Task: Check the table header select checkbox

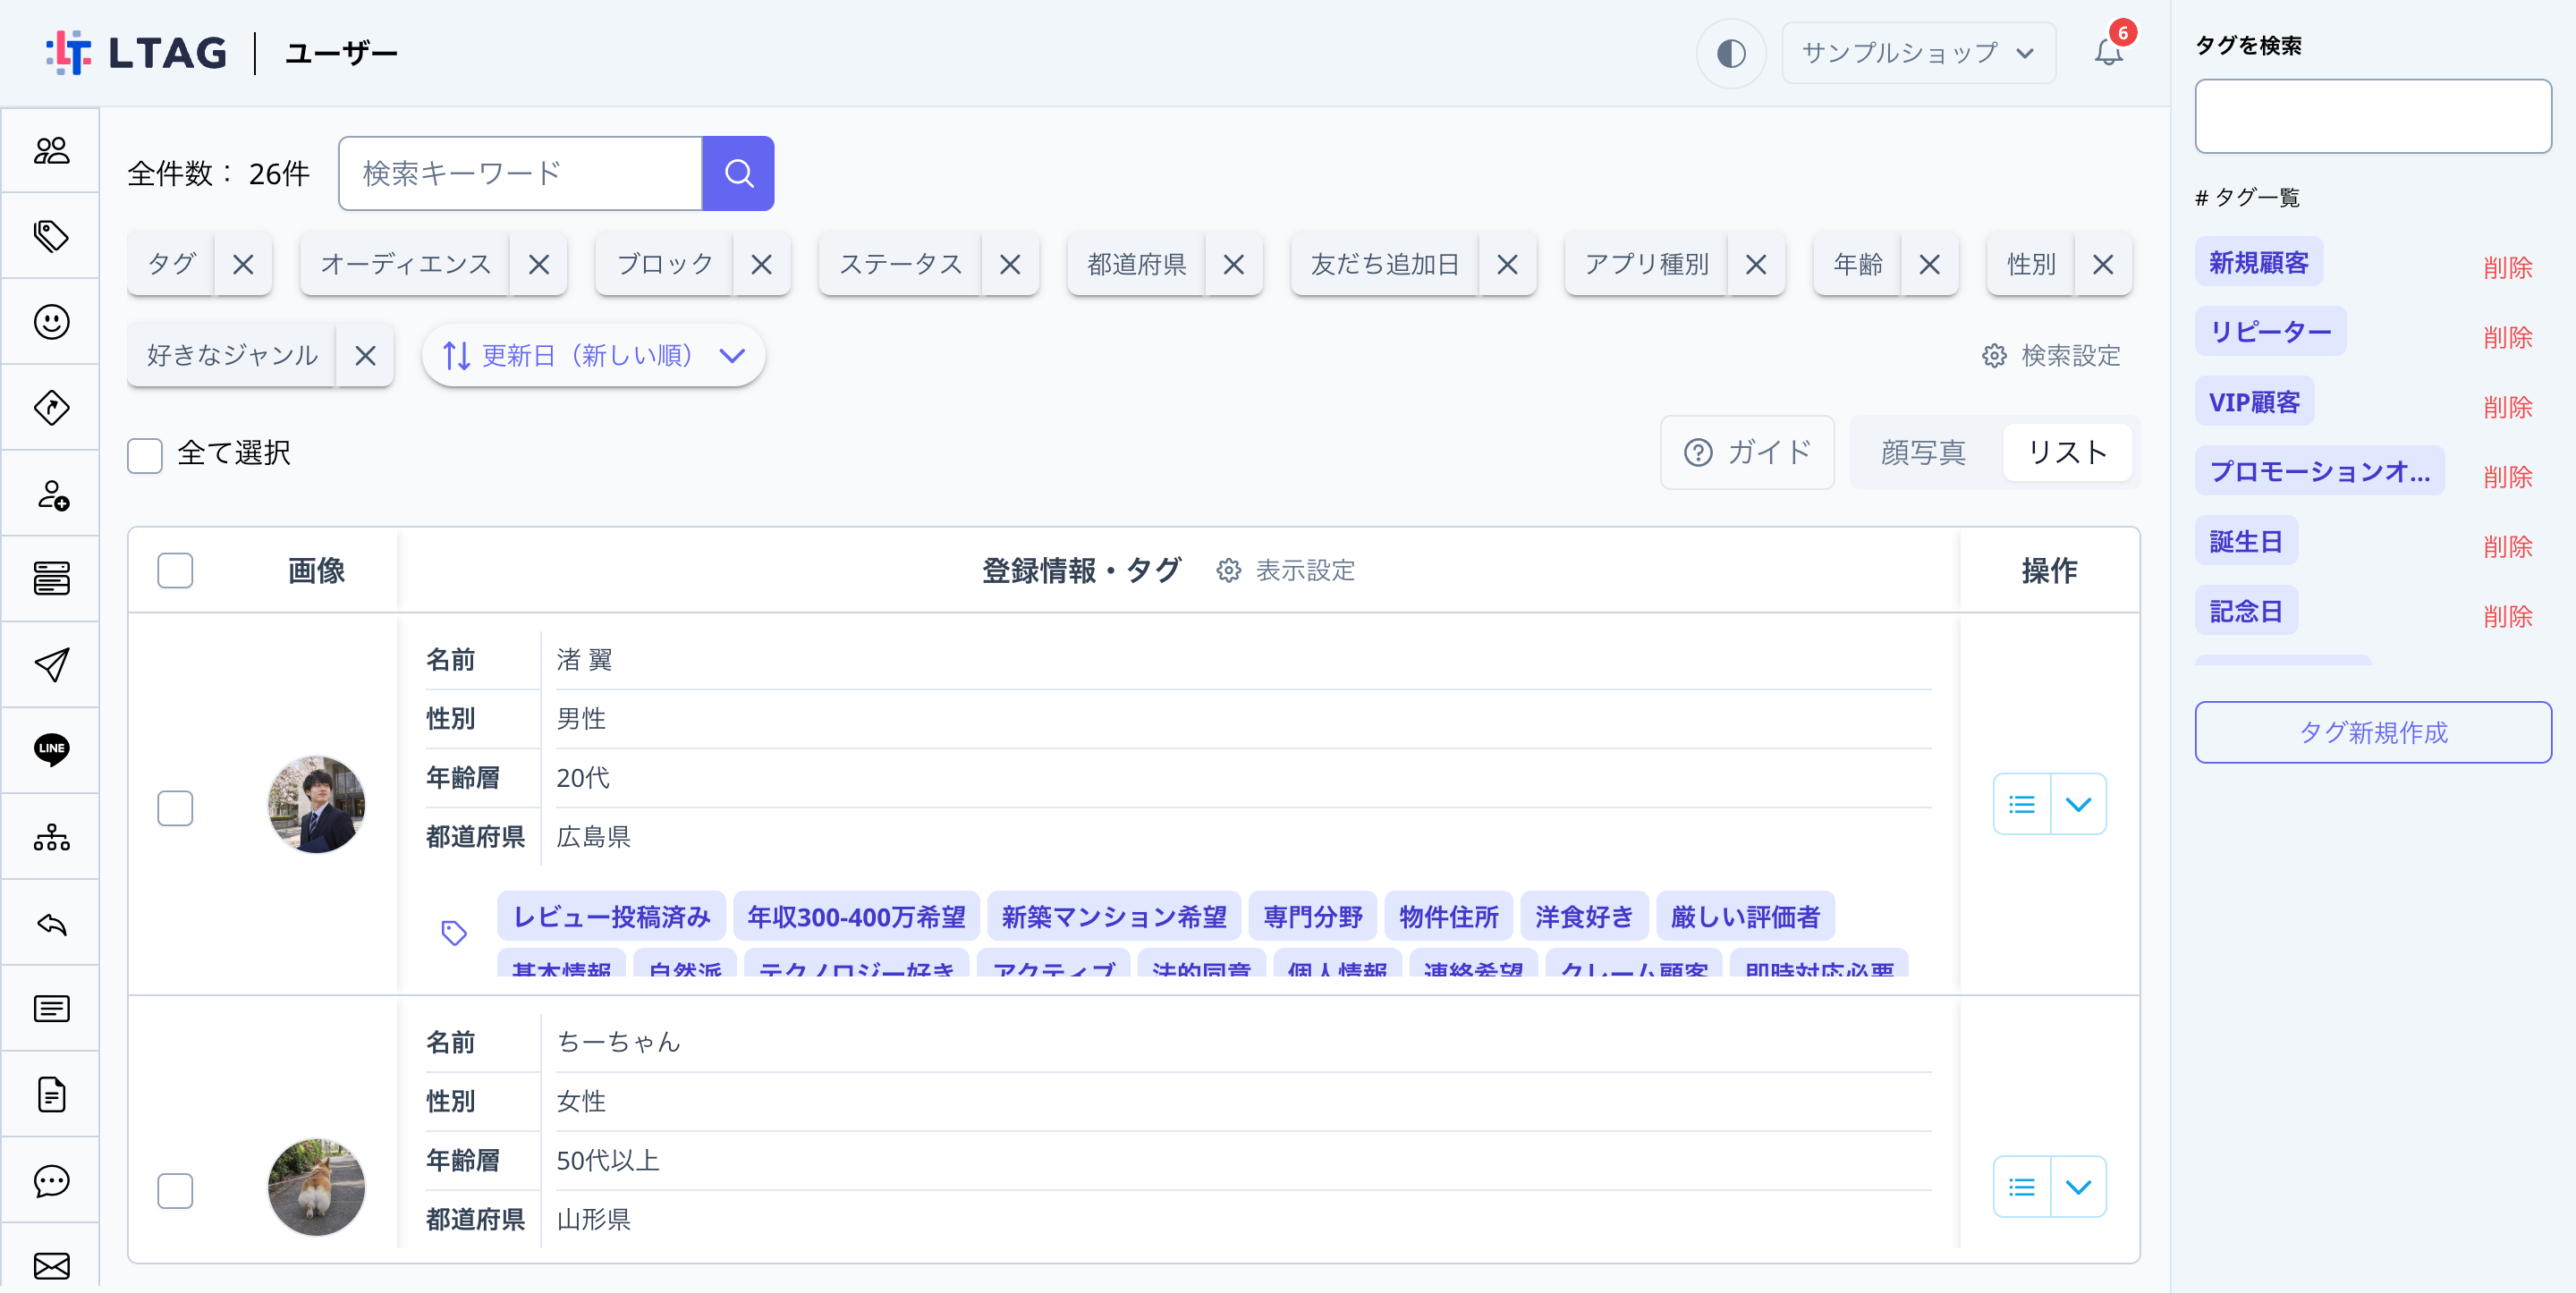Action: (x=175, y=570)
